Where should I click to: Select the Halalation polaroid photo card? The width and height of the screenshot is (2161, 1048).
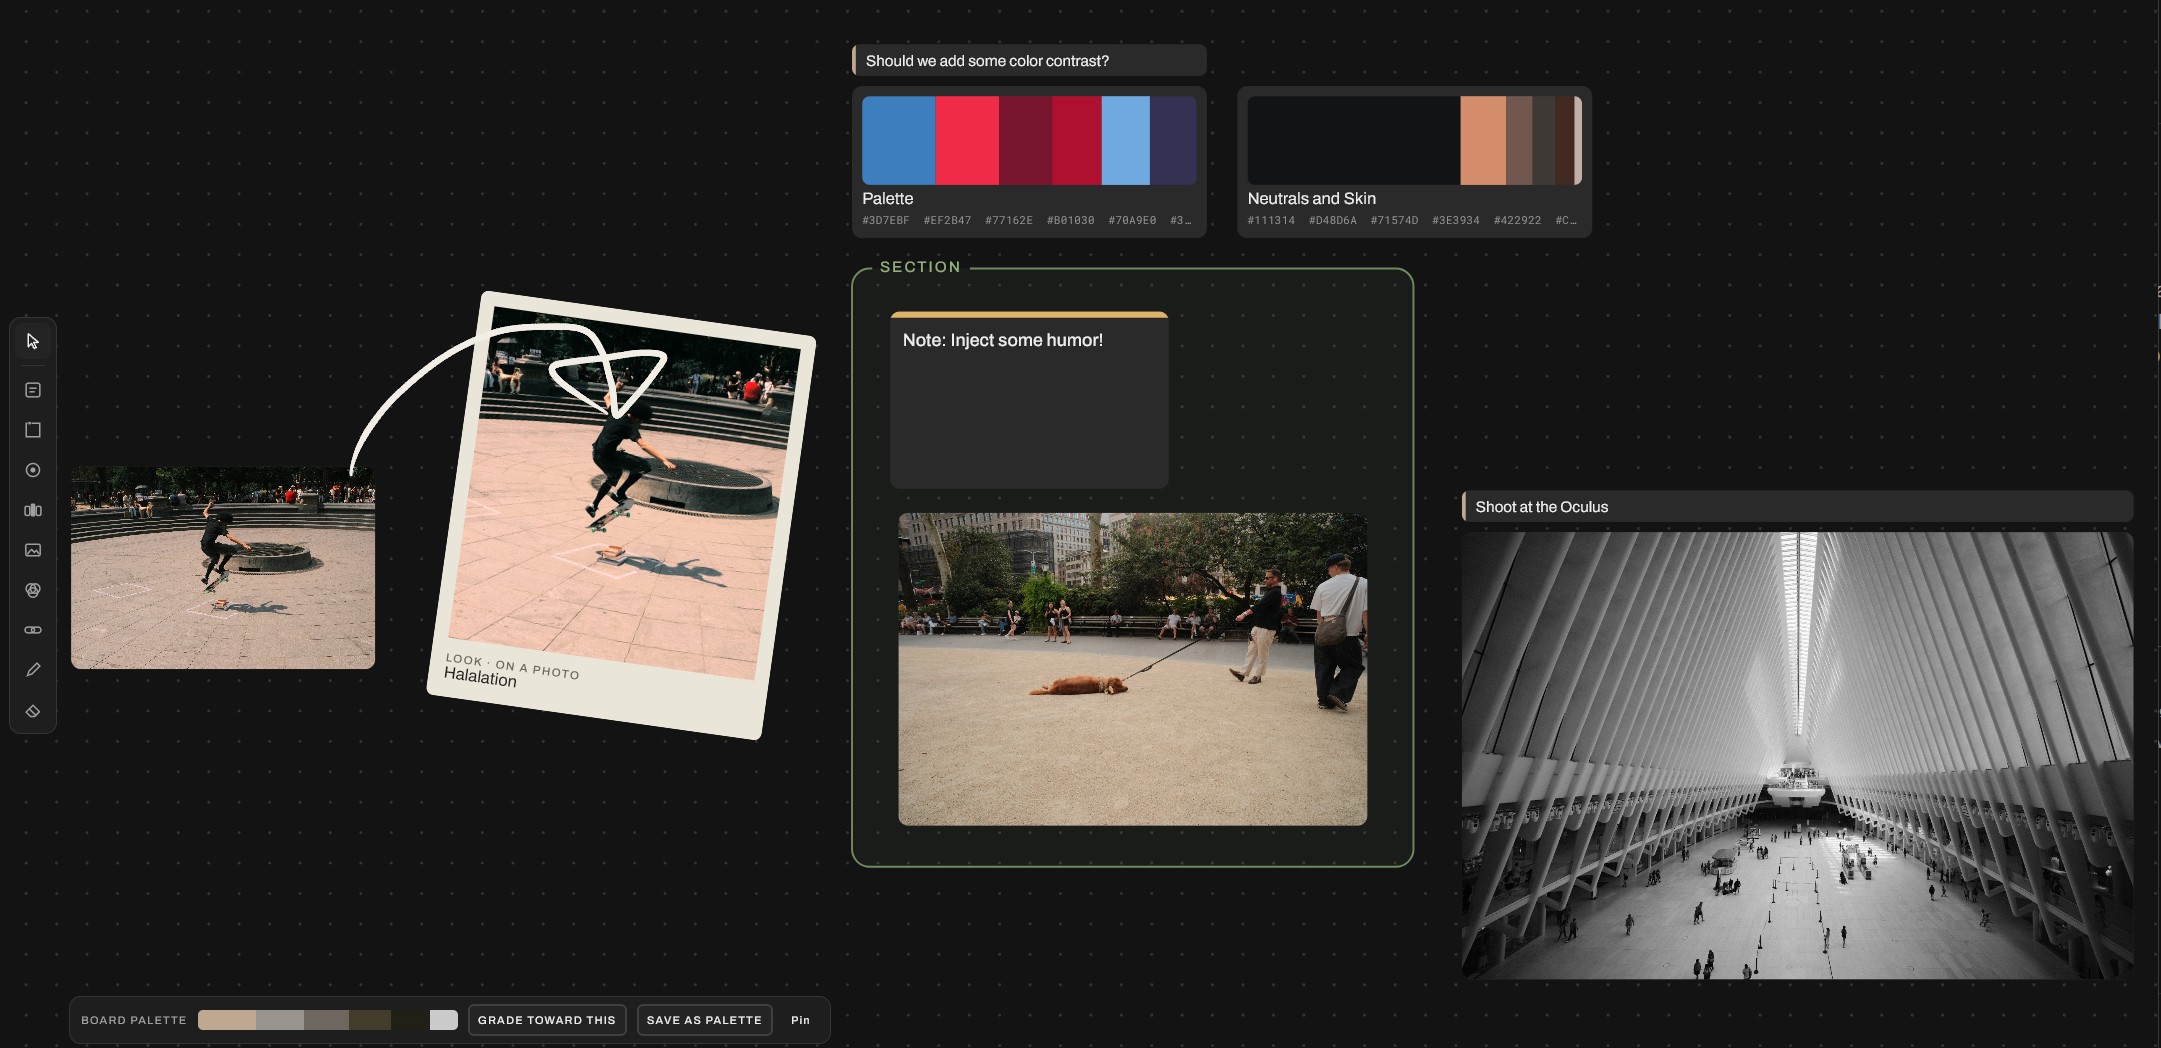[621, 515]
